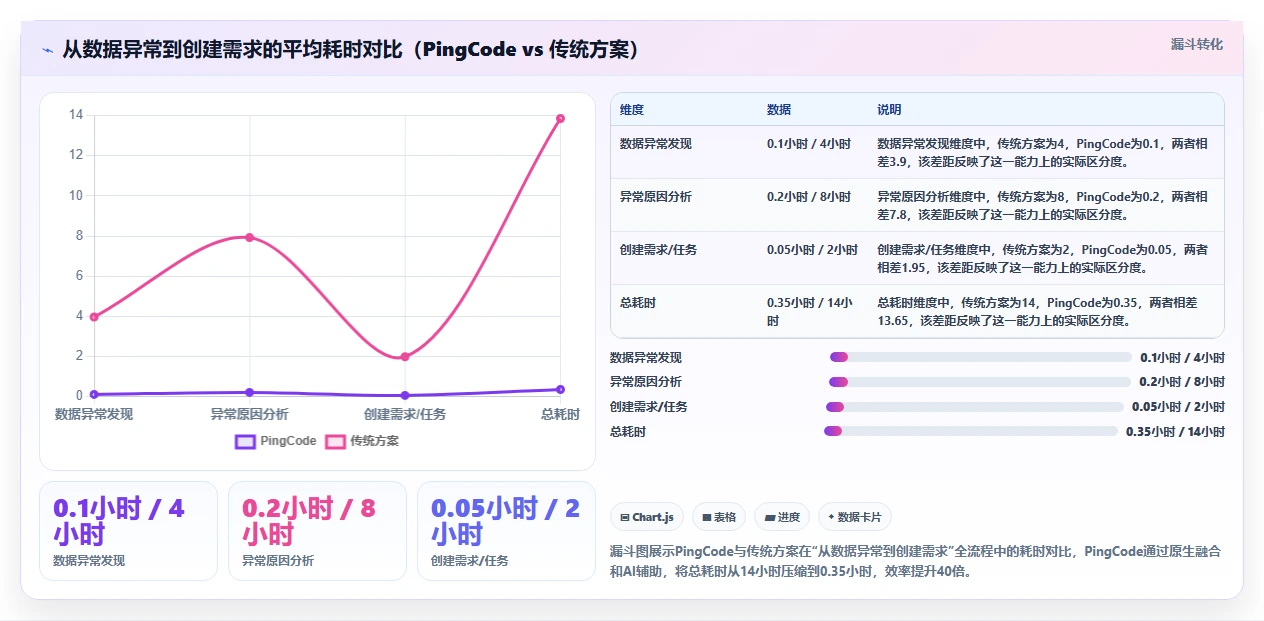1264x621 pixels.
Task: Select the 数据卡片 tag
Action: pyautogui.click(x=855, y=517)
